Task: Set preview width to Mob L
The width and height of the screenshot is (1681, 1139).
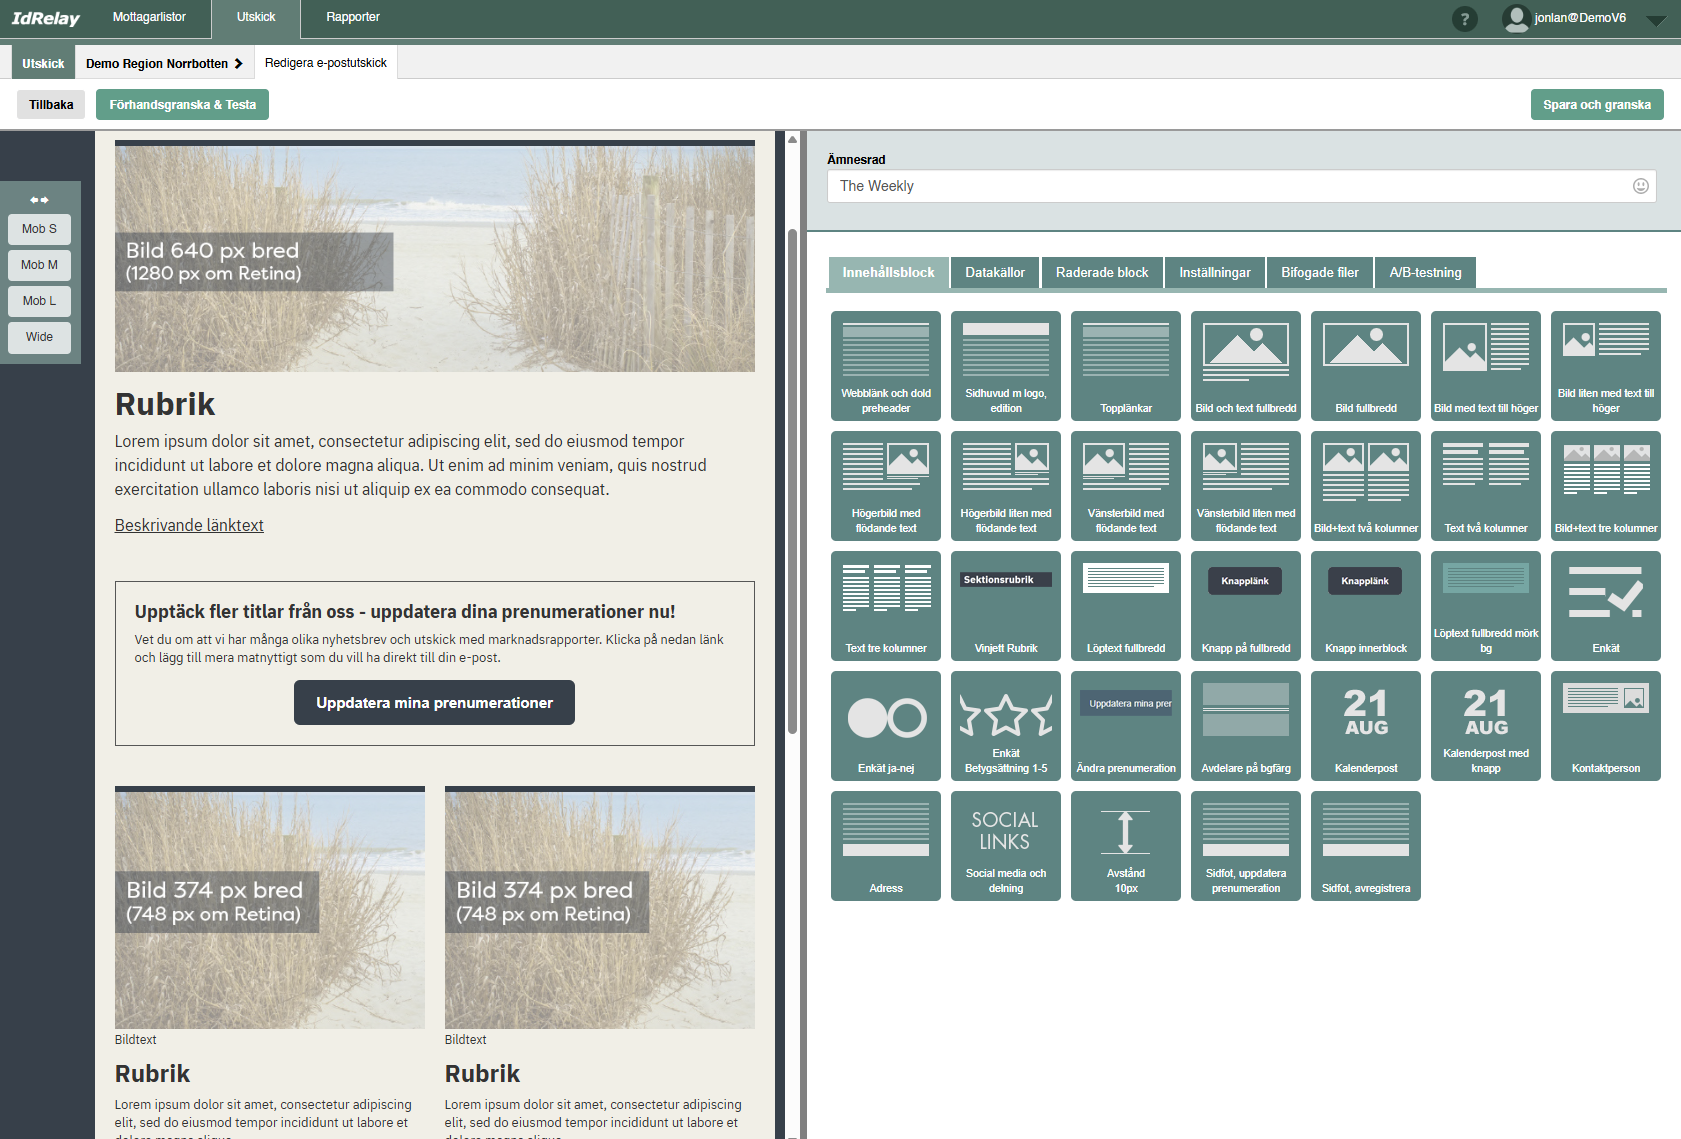Action: 39,301
